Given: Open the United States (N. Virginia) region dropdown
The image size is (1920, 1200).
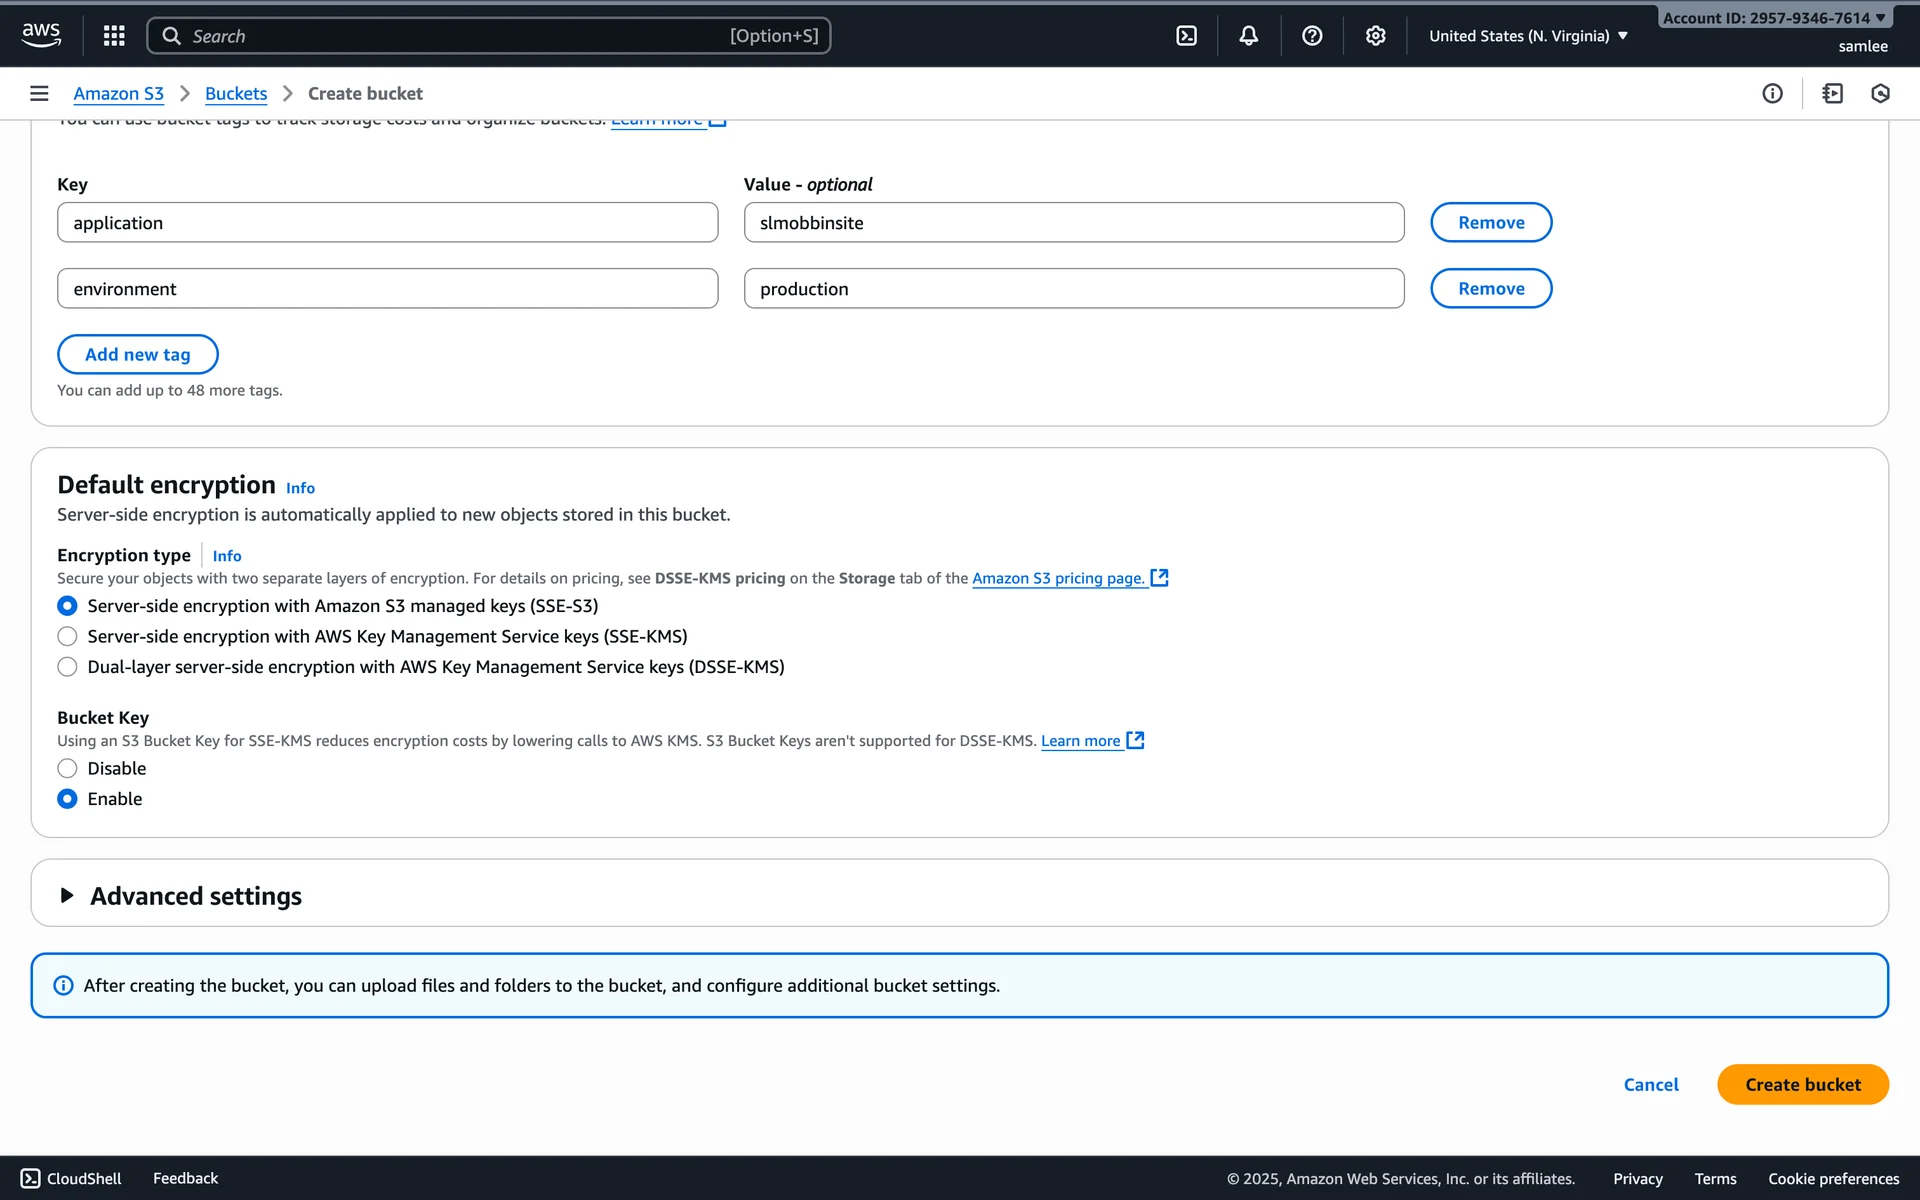Looking at the screenshot, I should [1527, 36].
